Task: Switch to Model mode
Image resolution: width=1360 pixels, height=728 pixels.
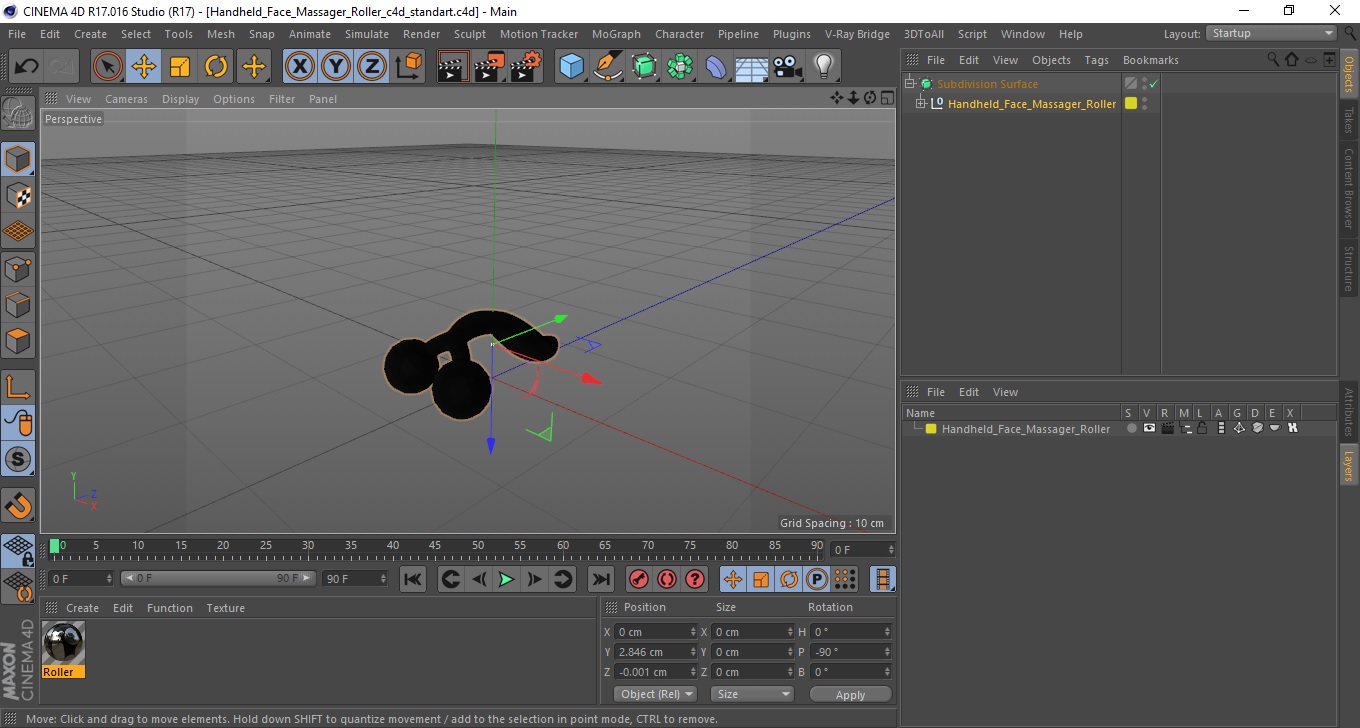Action: (19, 159)
